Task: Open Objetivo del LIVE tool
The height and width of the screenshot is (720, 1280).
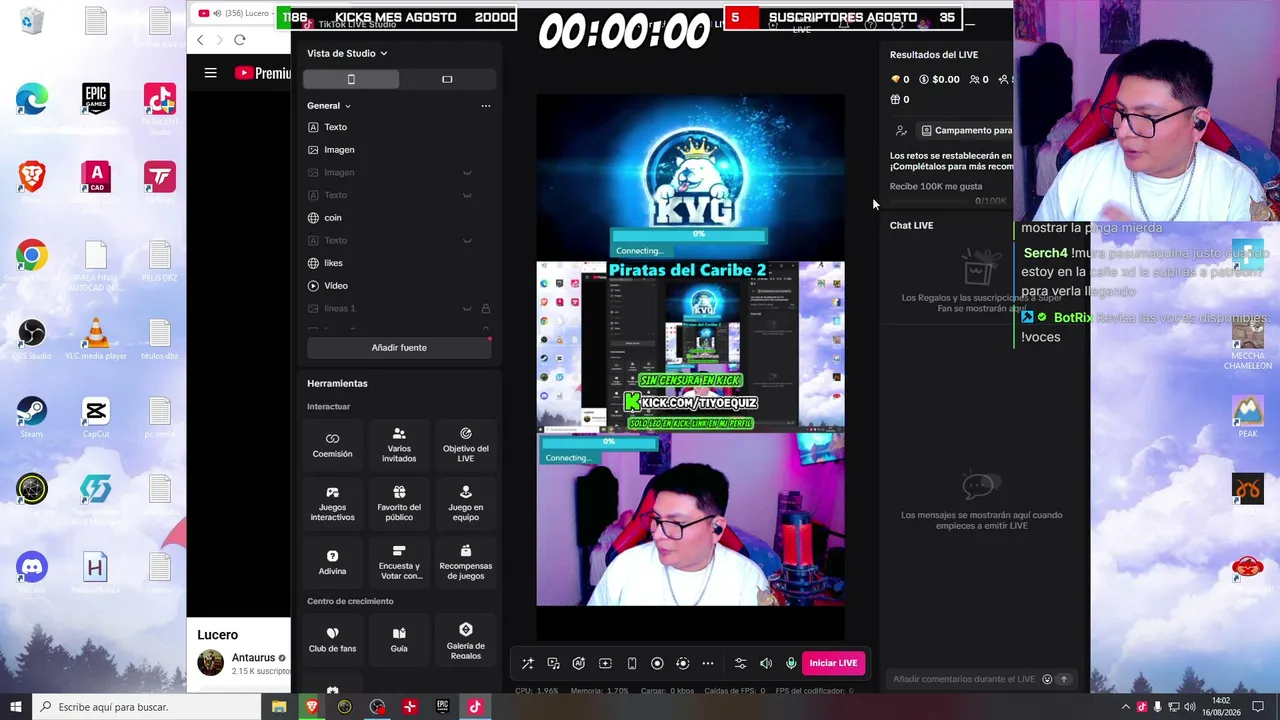Action: (x=466, y=445)
